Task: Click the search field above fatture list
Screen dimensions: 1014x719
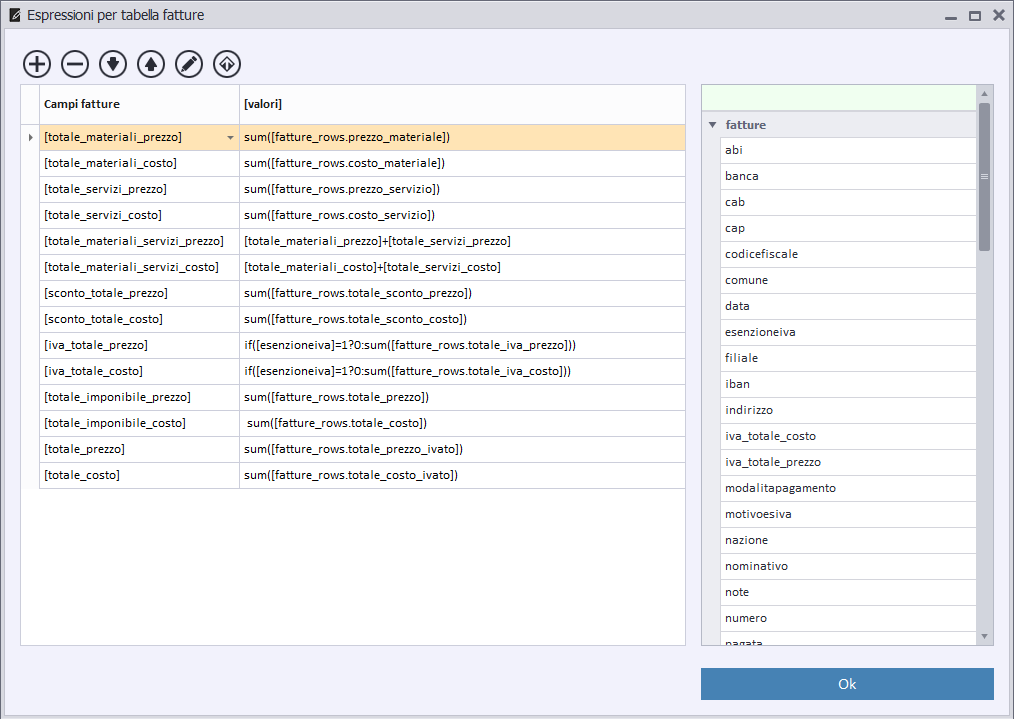Action: 838,97
